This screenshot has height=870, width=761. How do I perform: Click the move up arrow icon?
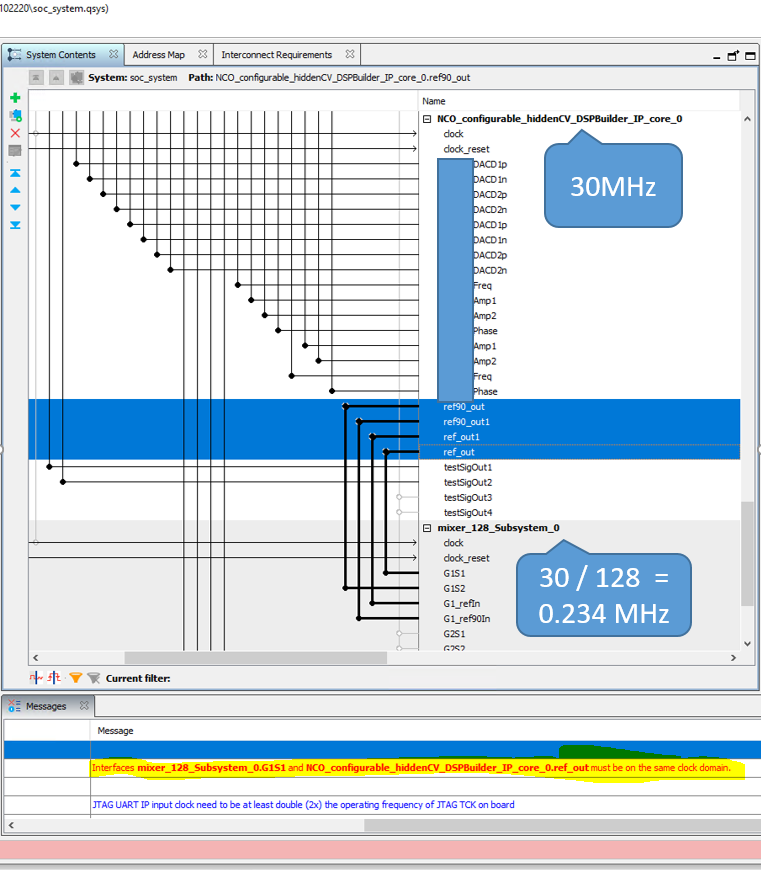click(15, 190)
